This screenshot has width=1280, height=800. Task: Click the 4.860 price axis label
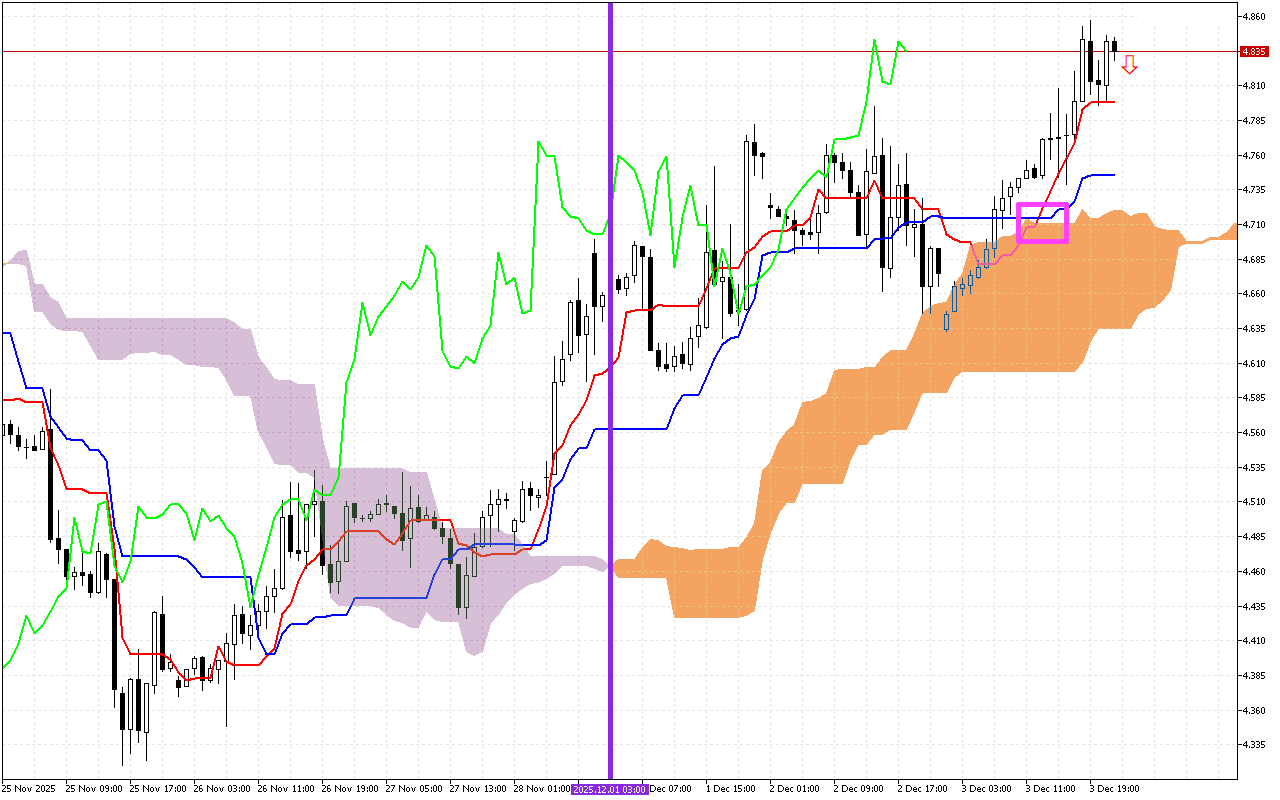1254,17
